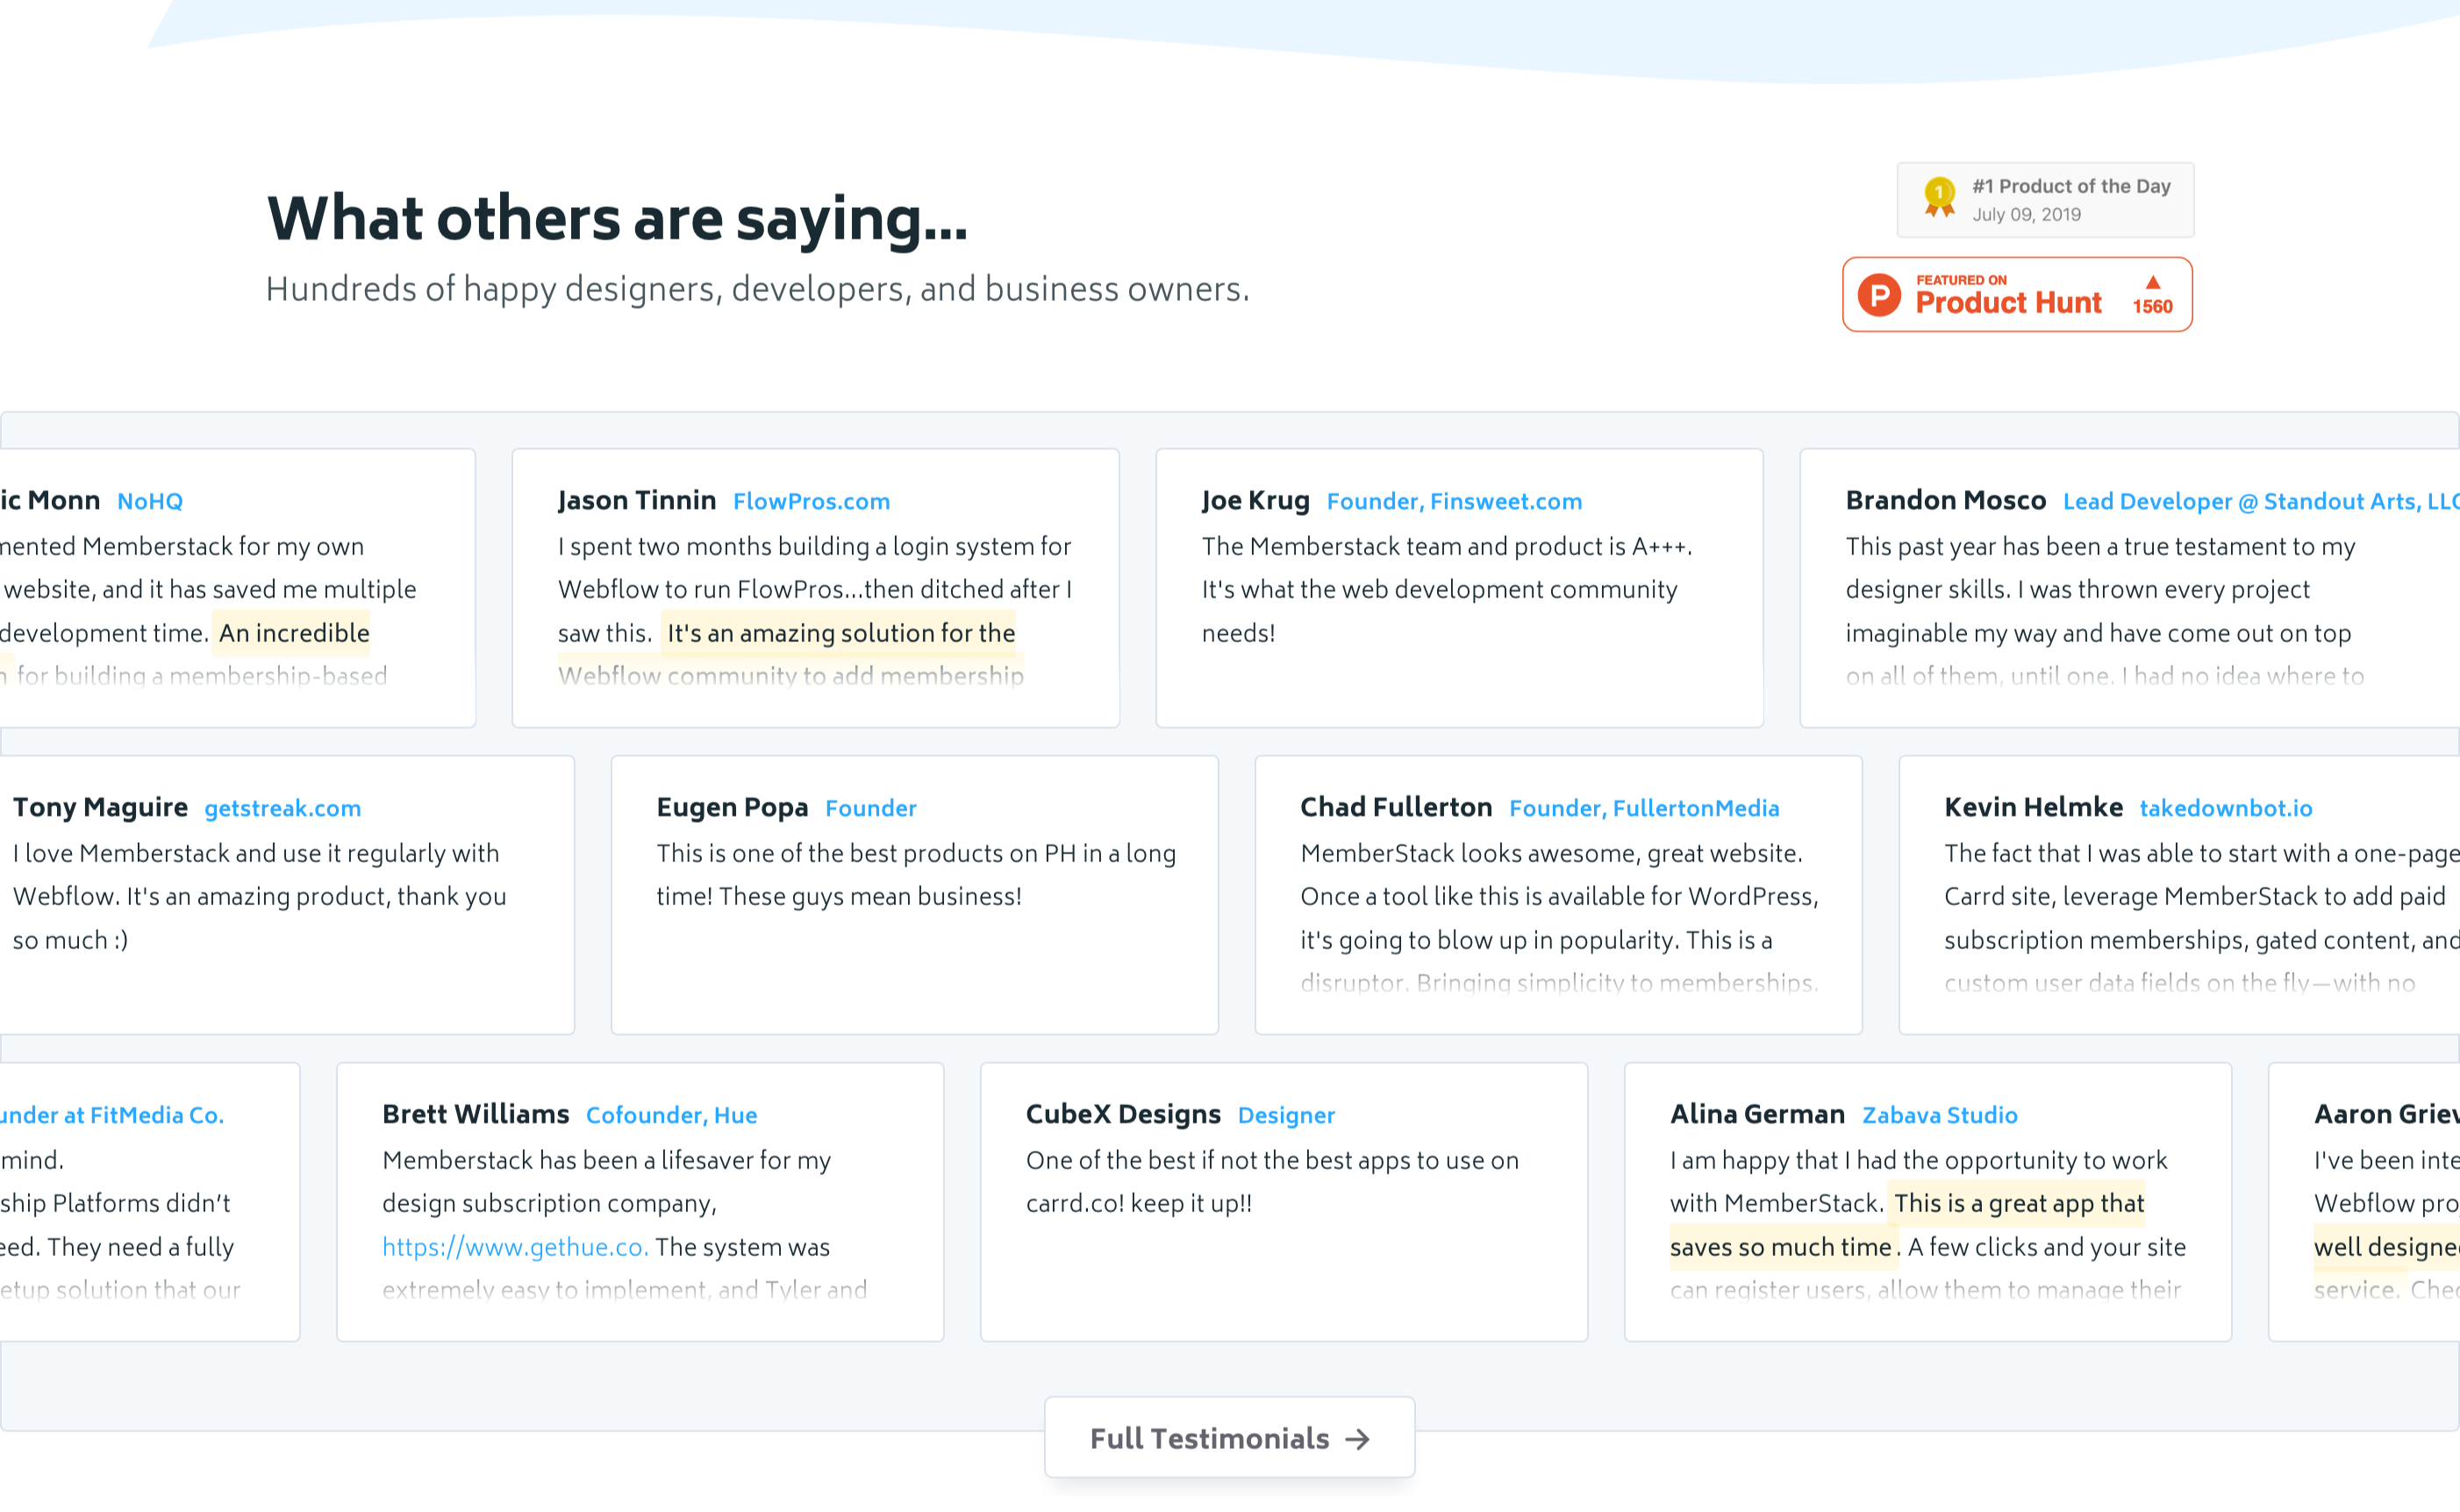Click the Hundreds of happy designers subtitle
Viewport: 2460px width, 1512px height.
click(757, 289)
